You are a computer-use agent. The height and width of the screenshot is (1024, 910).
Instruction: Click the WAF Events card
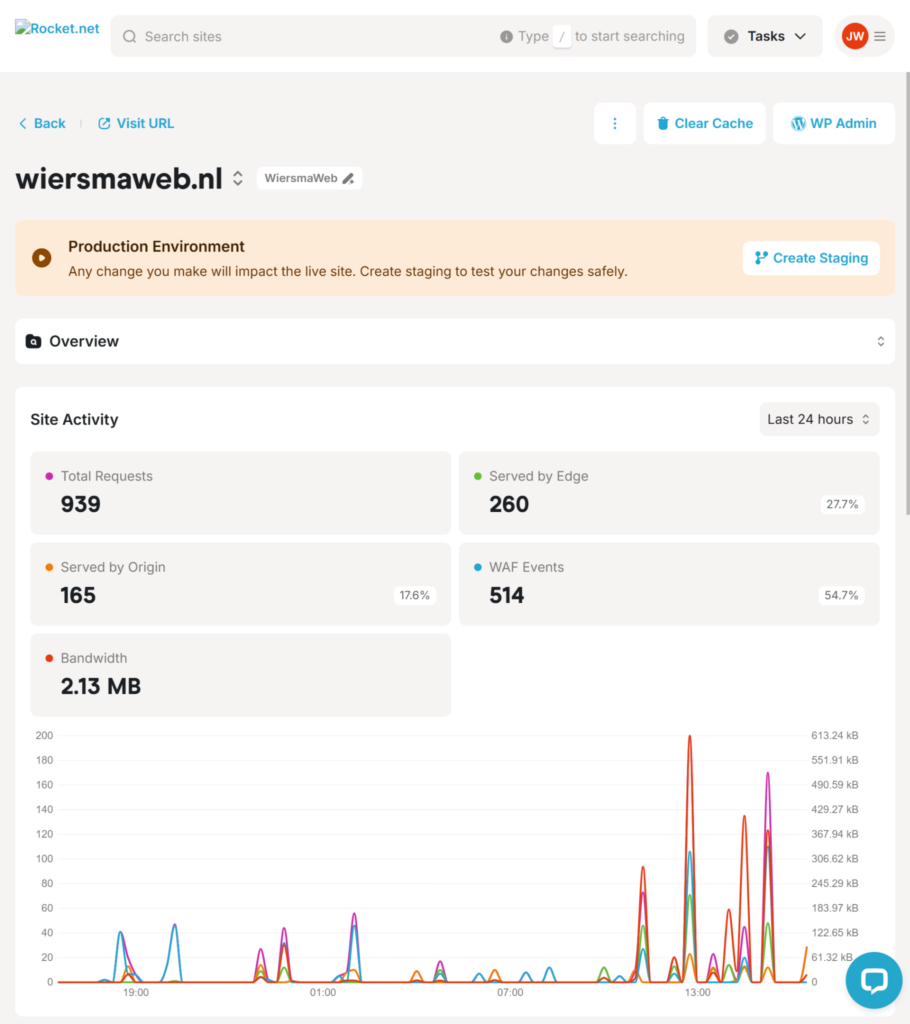669,584
